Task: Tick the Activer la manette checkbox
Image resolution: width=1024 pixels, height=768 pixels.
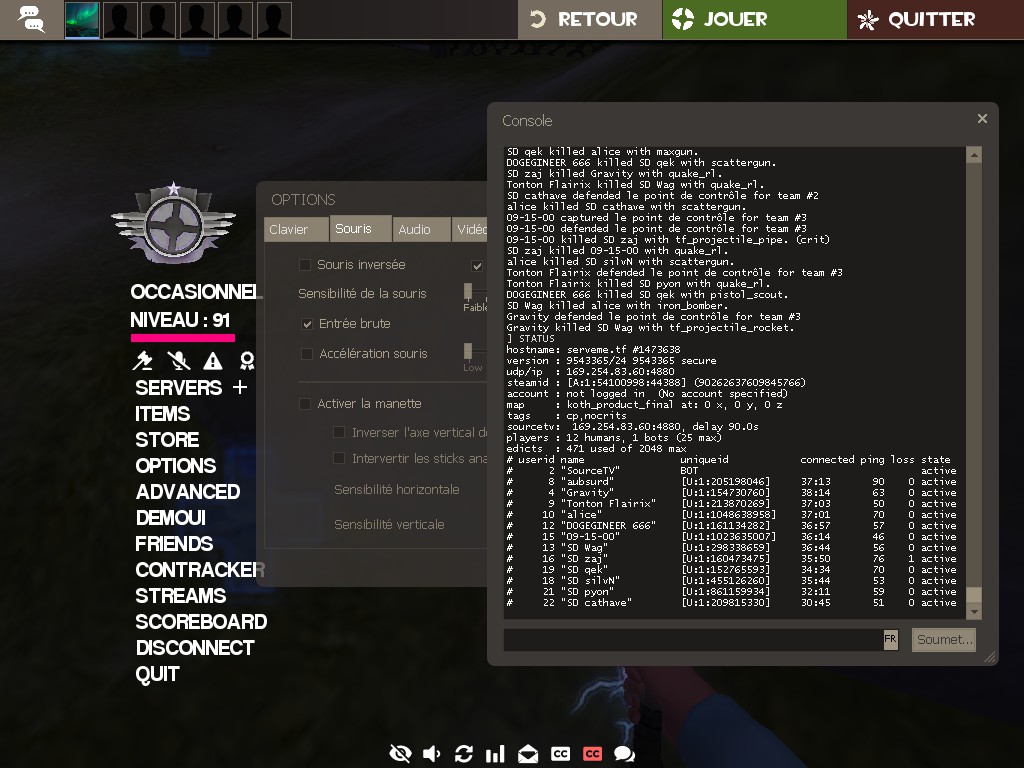Action: click(x=306, y=404)
